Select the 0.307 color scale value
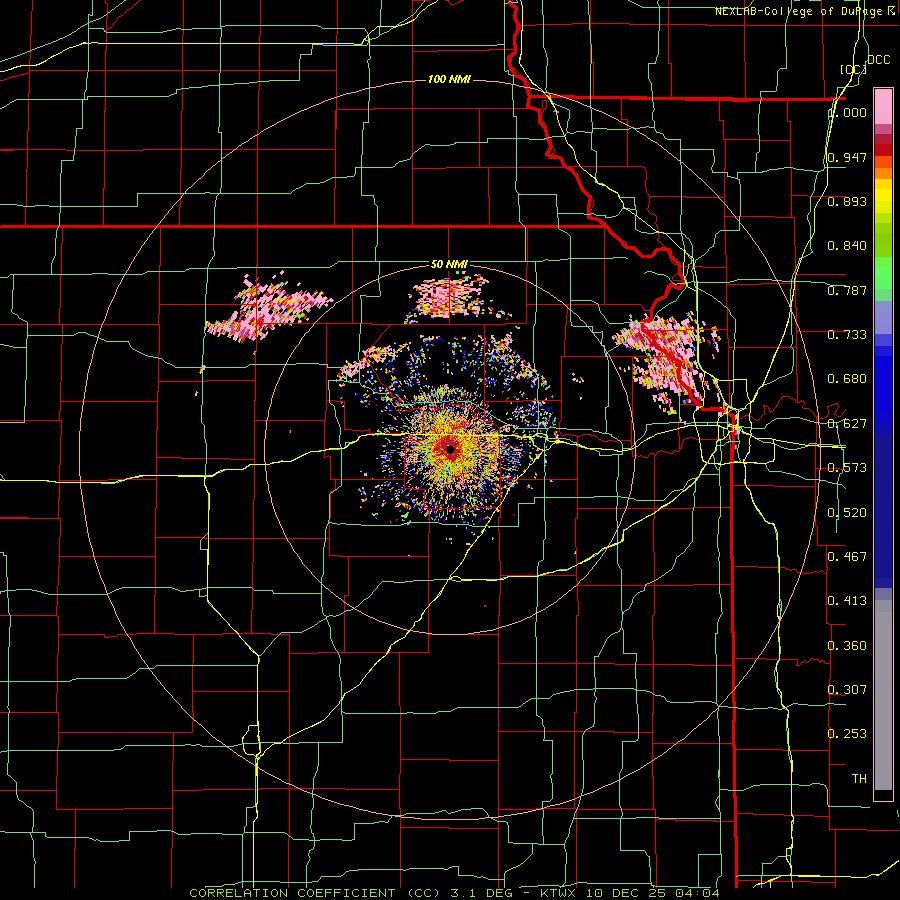Screen dimensions: 900x900 tap(847, 689)
